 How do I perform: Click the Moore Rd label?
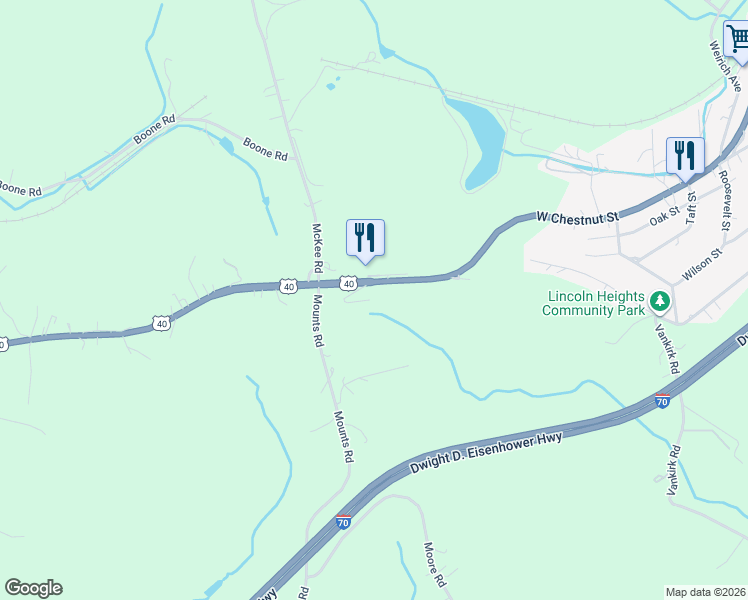(x=435, y=565)
